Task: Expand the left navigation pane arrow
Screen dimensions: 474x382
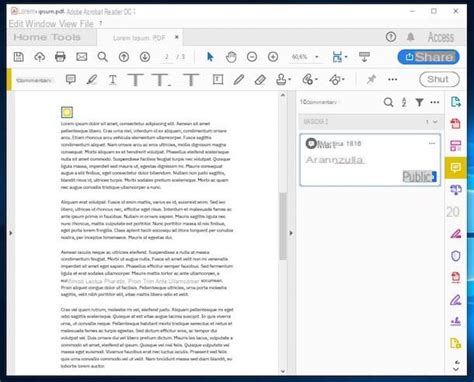Action: [11, 233]
